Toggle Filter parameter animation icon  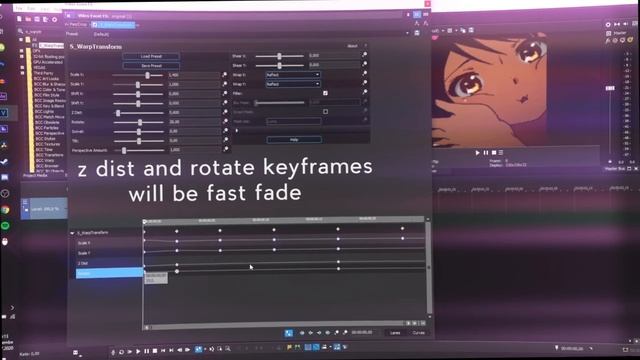(x=364, y=93)
